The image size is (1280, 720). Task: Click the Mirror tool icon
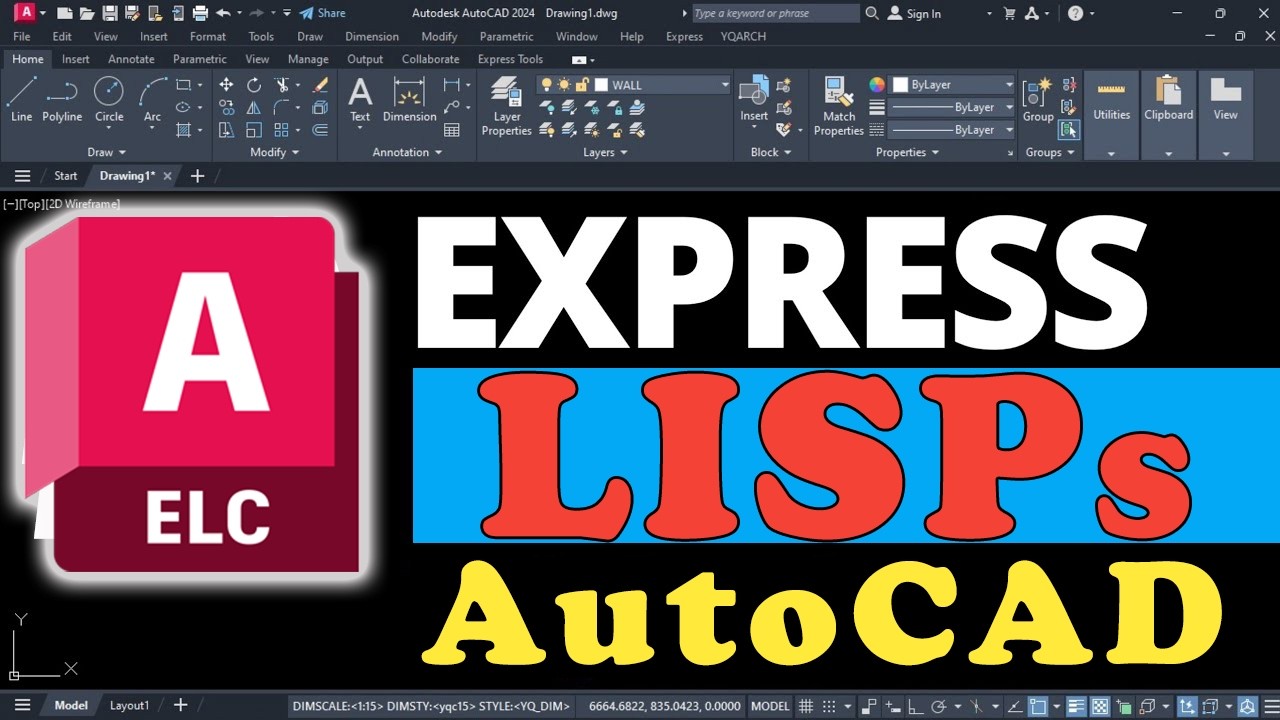(x=254, y=107)
